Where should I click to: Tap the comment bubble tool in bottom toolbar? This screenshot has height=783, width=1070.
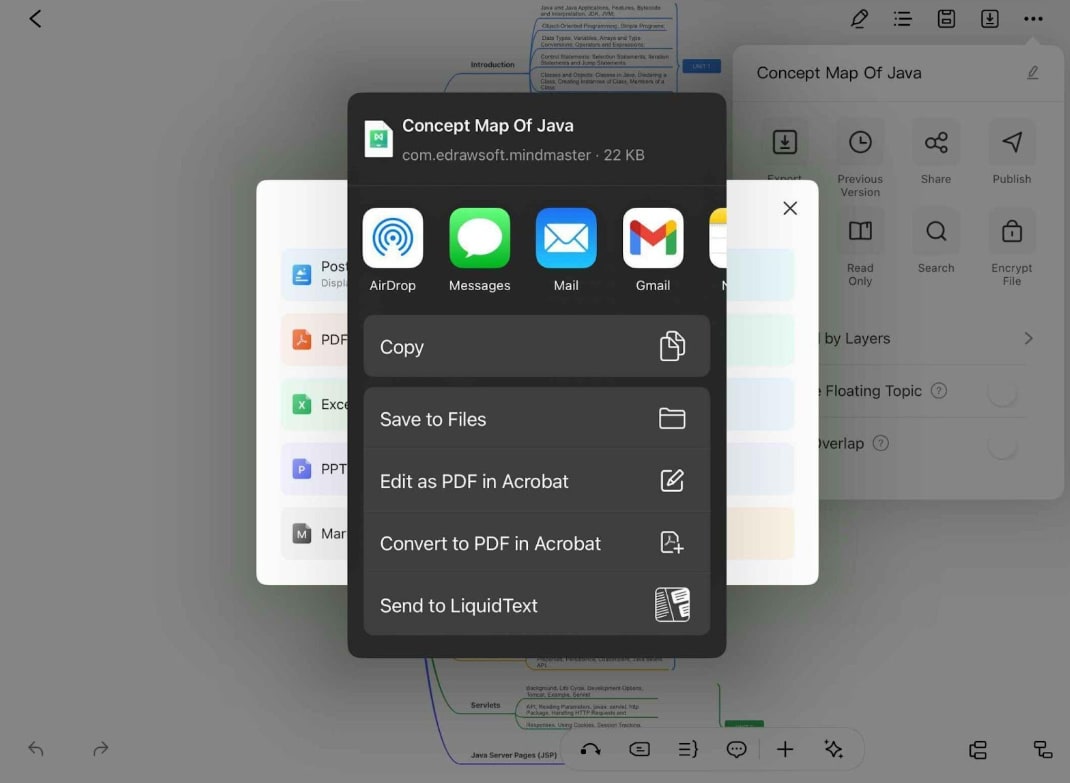[736, 750]
